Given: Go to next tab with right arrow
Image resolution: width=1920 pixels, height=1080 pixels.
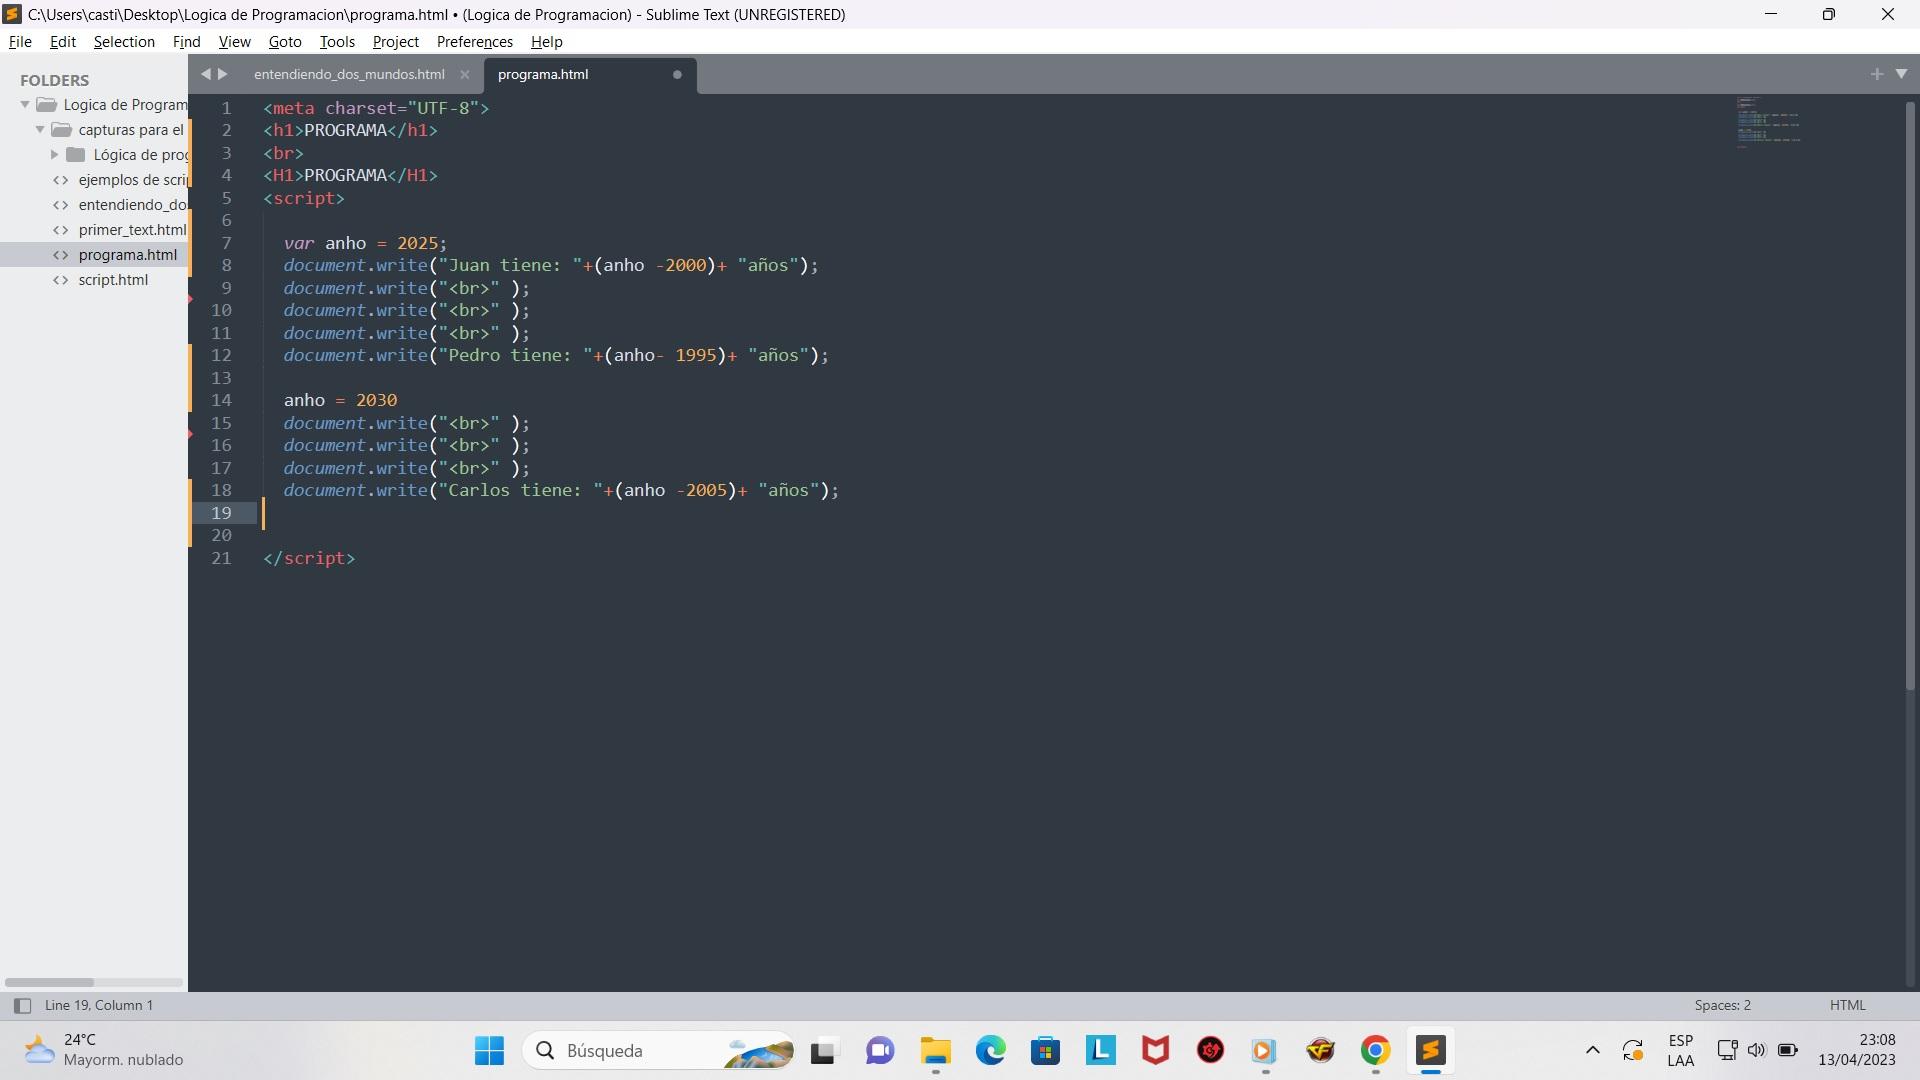Looking at the screenshot, I should click(x=223, y=74).
